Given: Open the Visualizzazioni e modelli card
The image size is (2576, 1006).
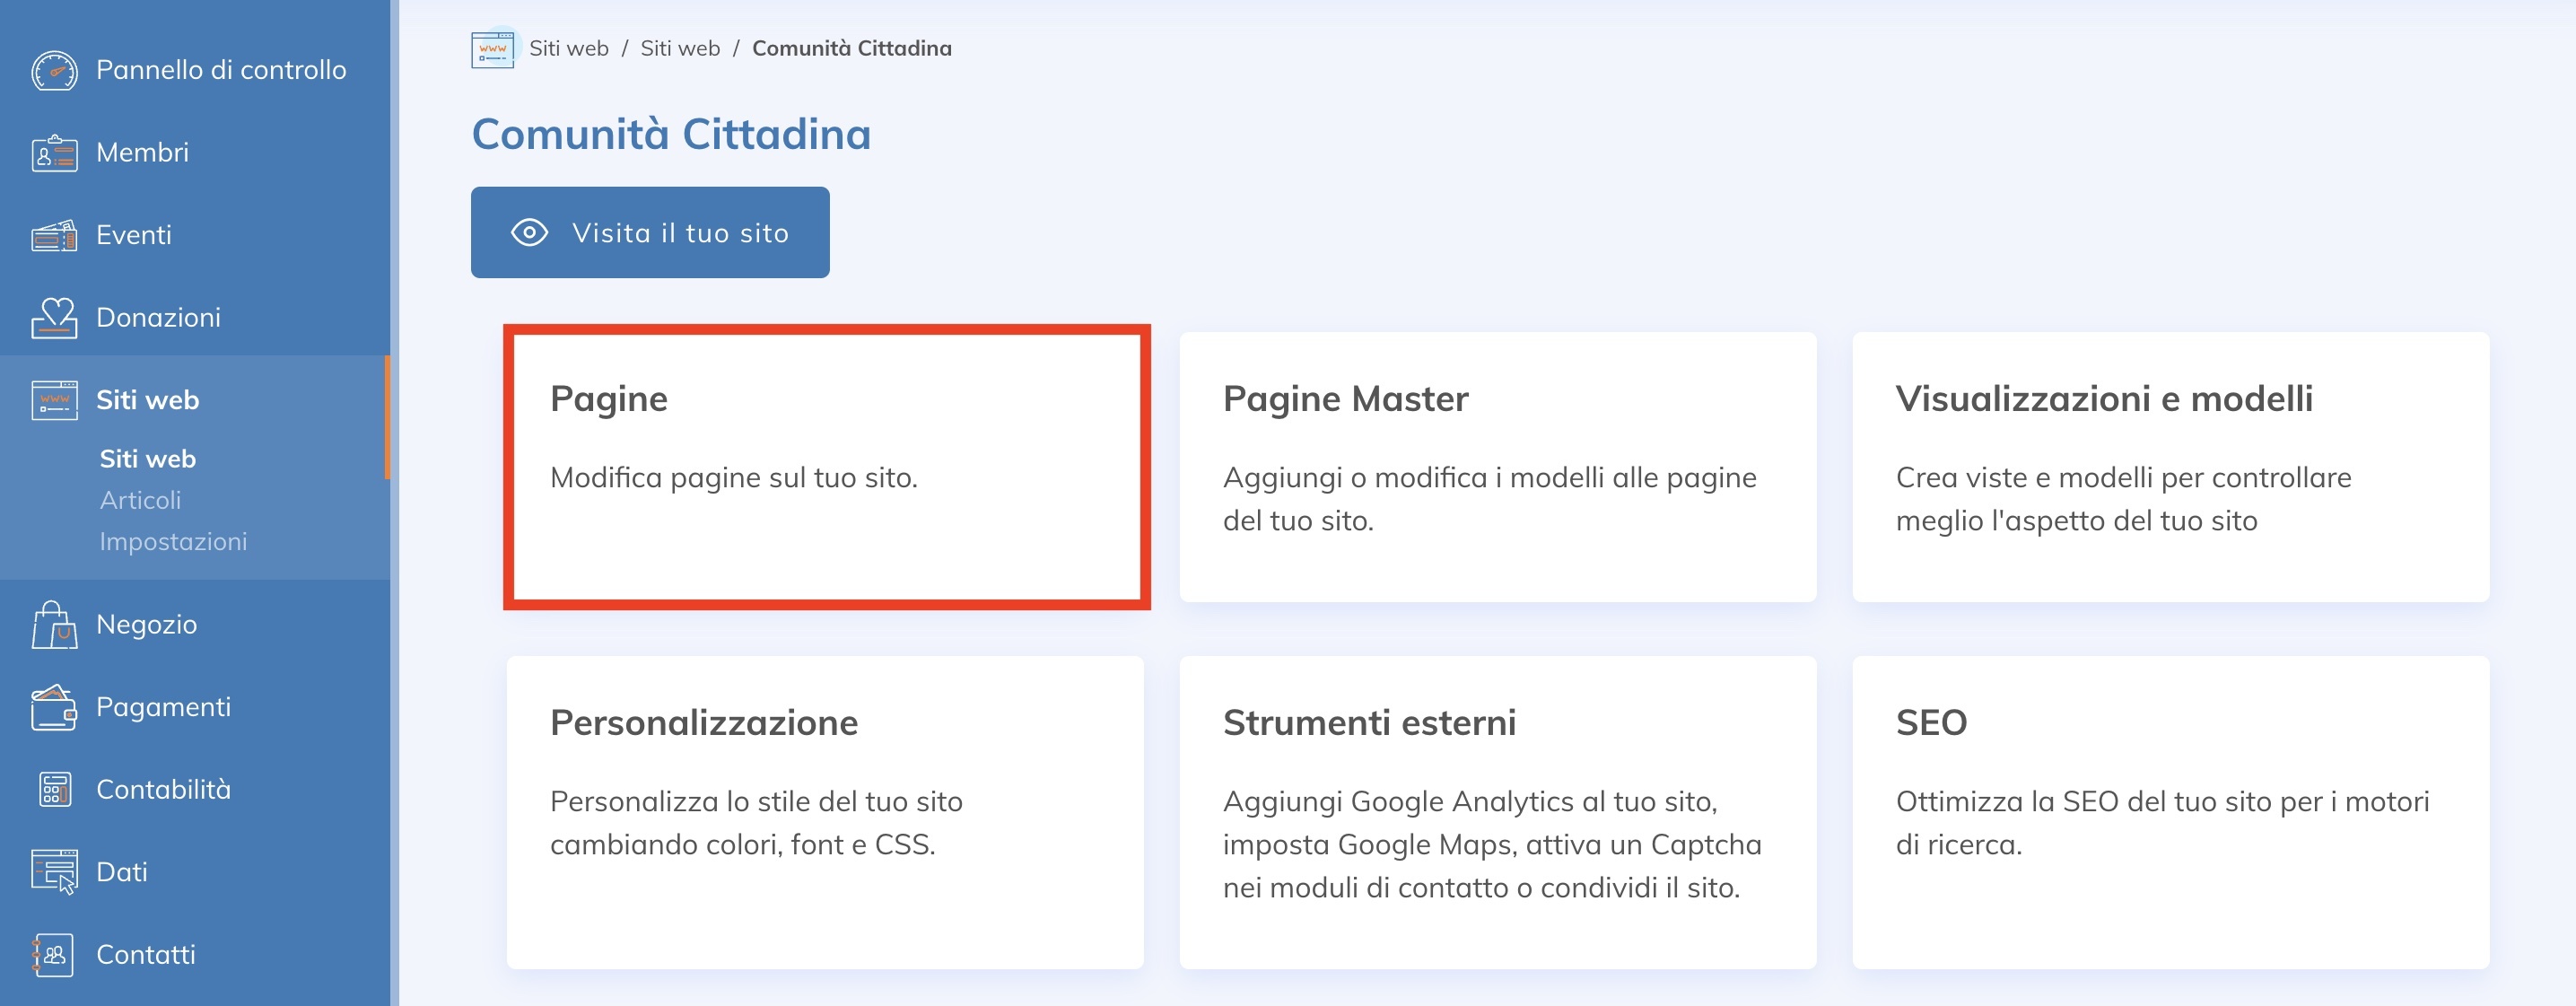Looking at the screenshot, I should point(2170,467).
